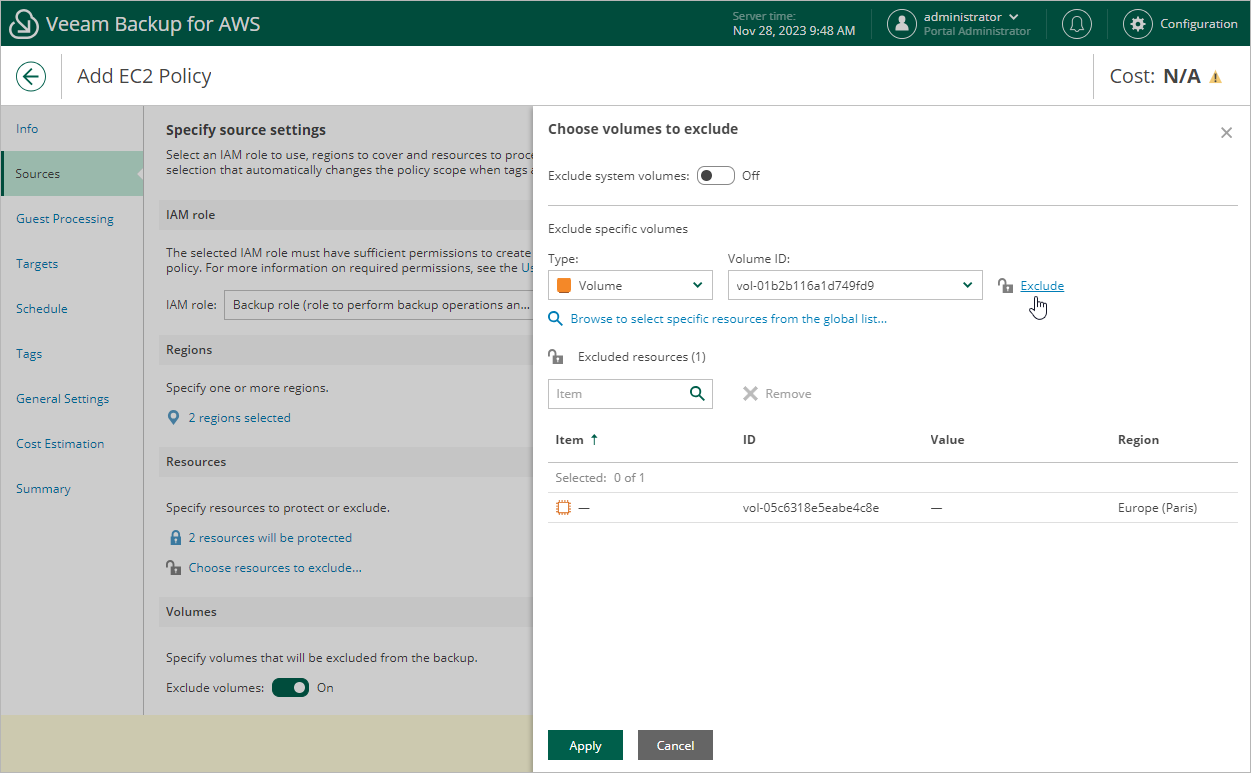Click the location pin regions icon

(x=174, y=418)
